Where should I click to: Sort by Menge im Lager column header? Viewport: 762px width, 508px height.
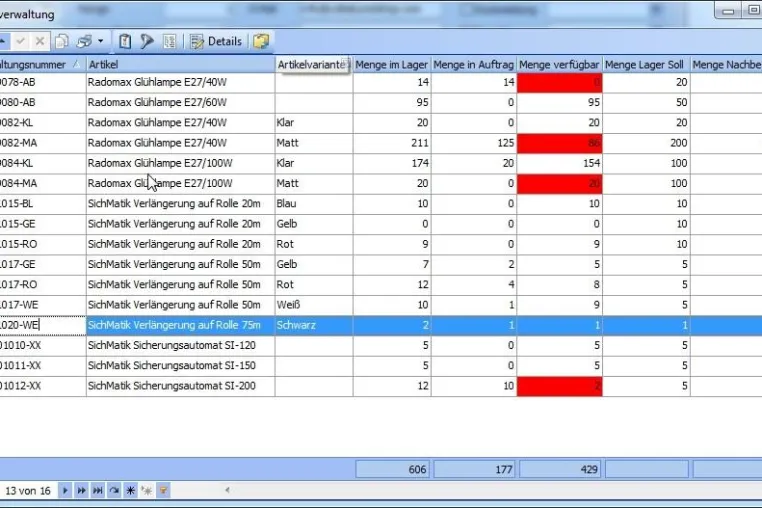pyautogui.click(x=392, y=65)
